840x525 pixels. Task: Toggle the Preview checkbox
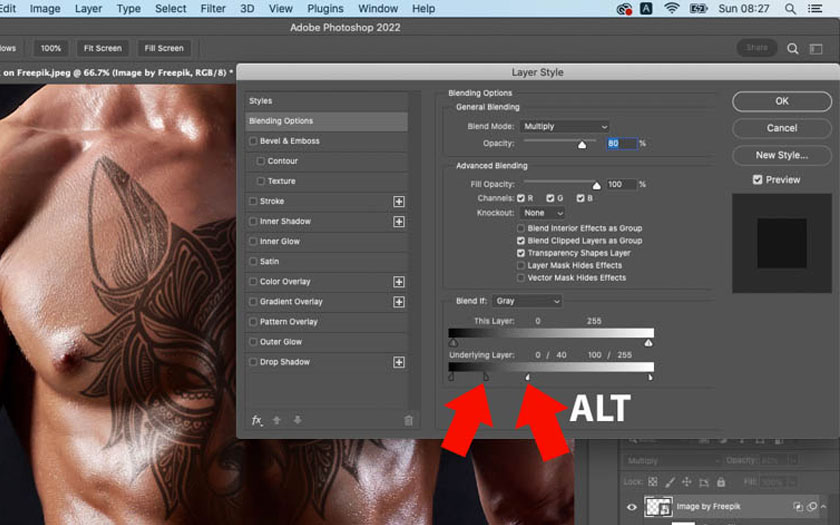pyautogui.click(x=757, y=180)
